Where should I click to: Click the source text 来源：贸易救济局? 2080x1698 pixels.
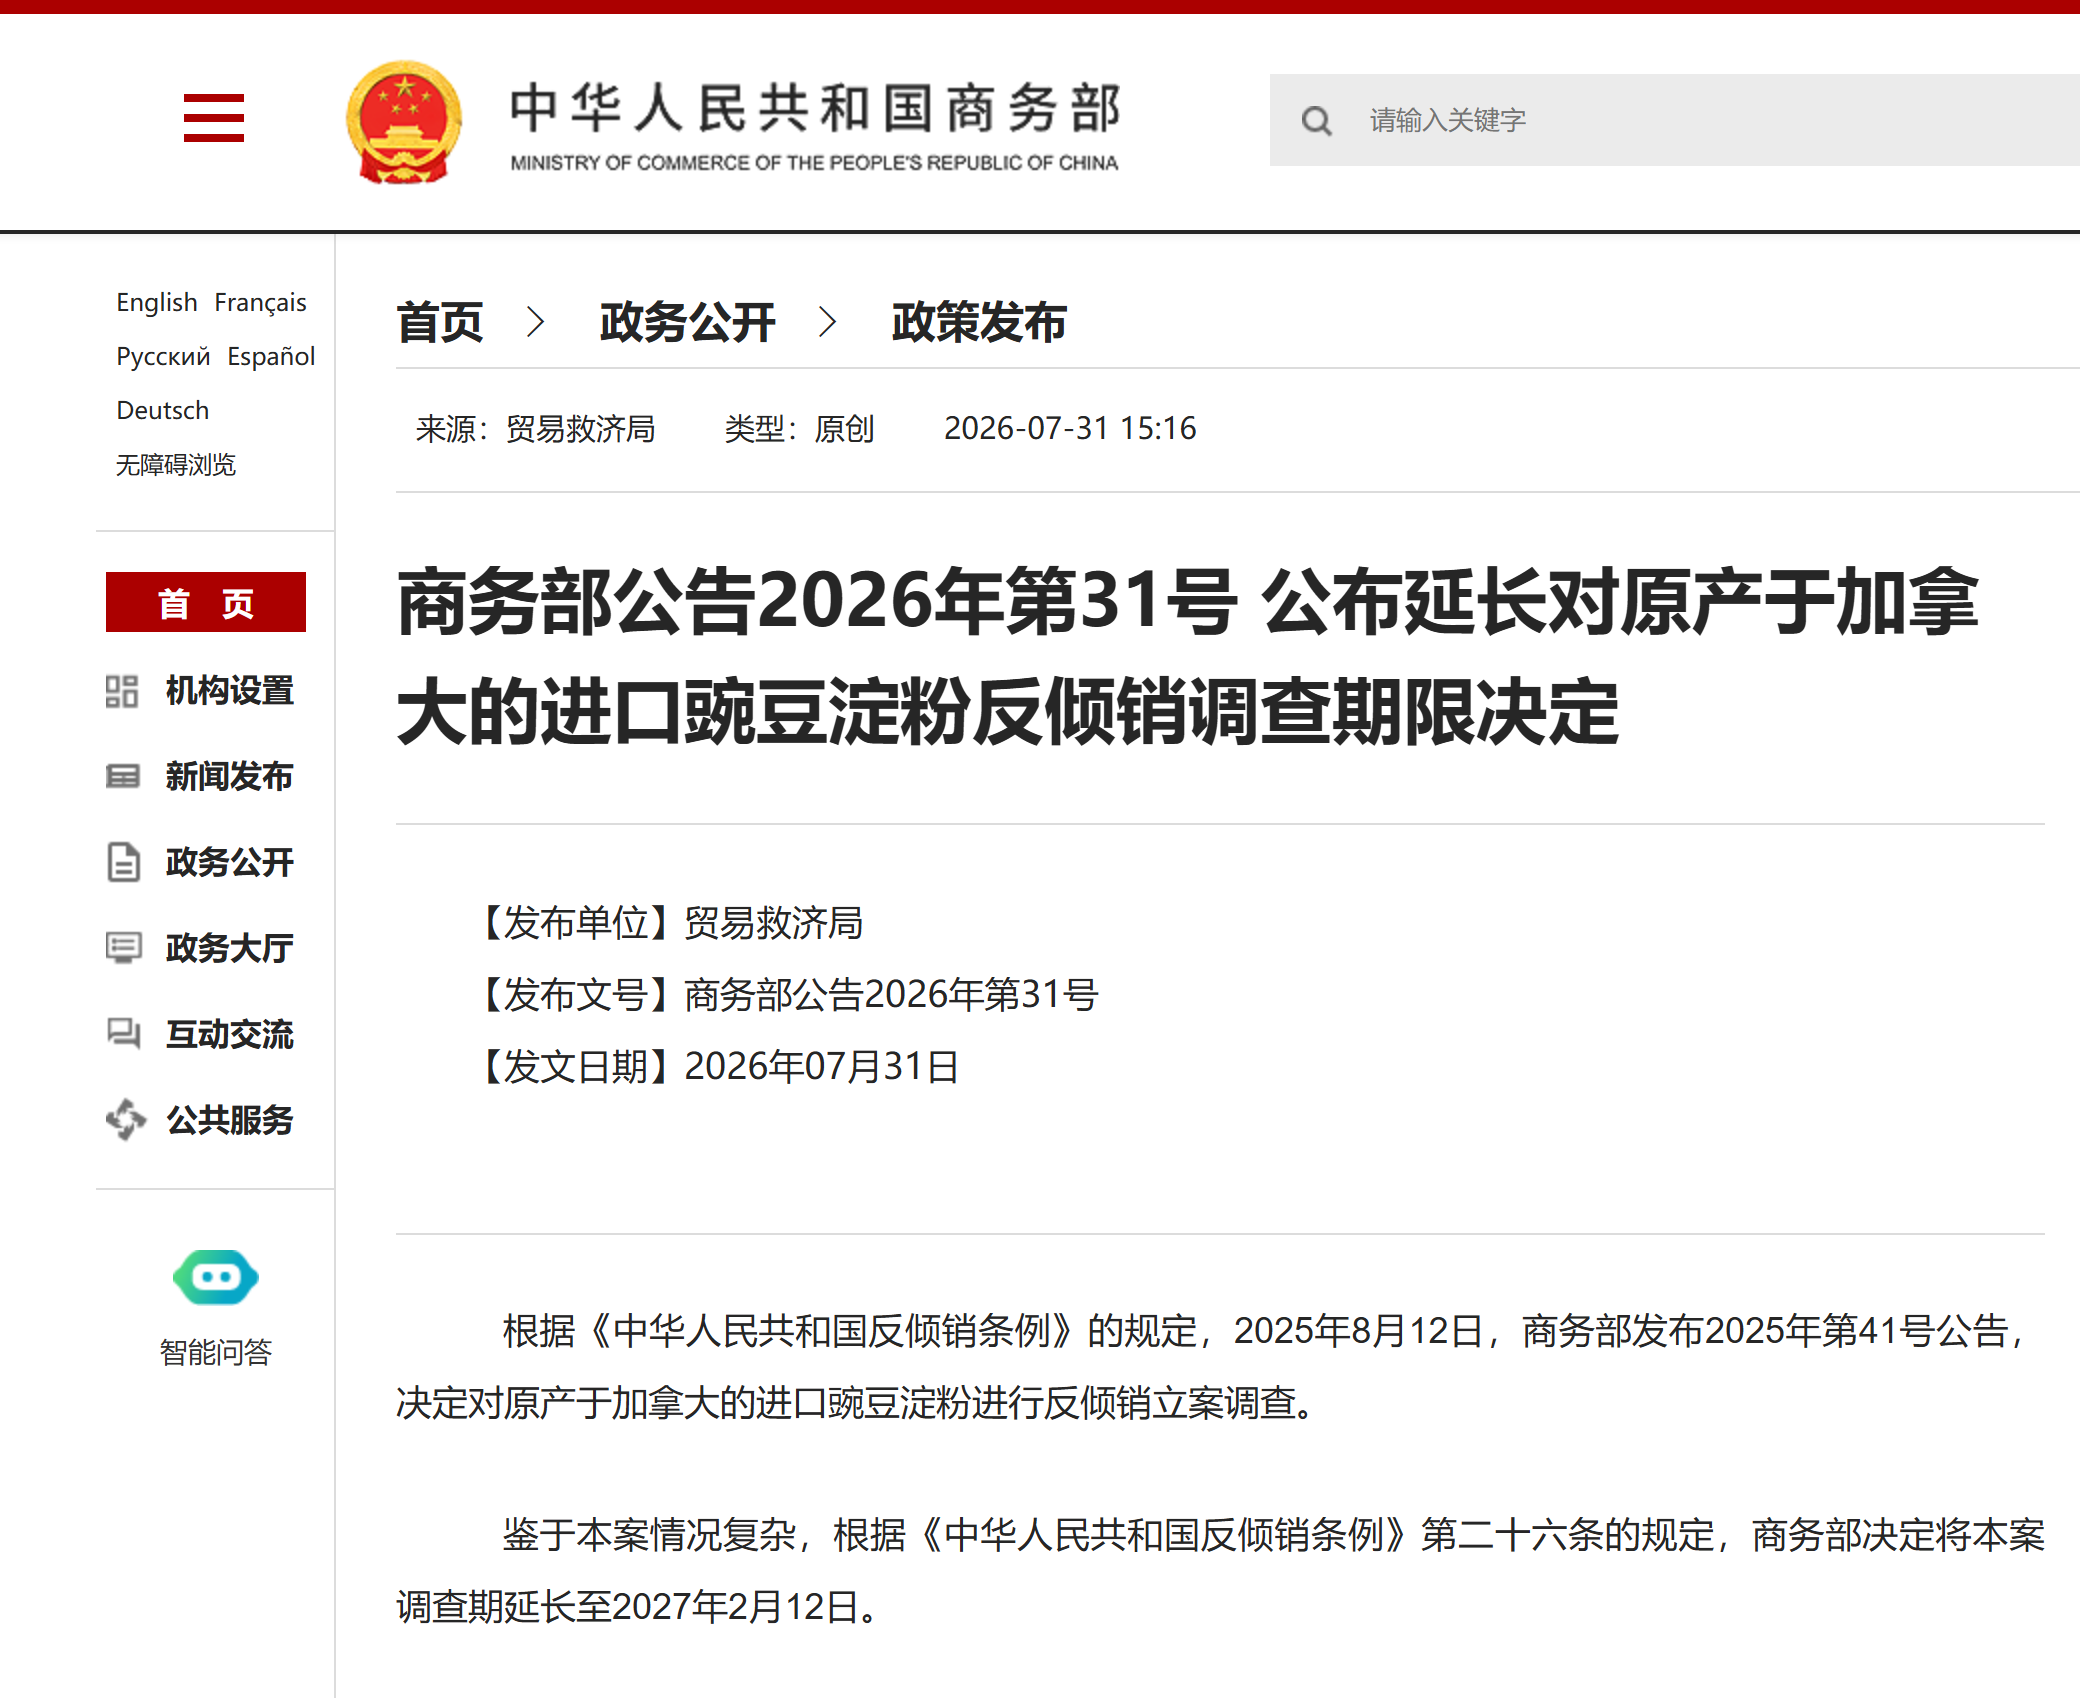[x=535, y=429]
